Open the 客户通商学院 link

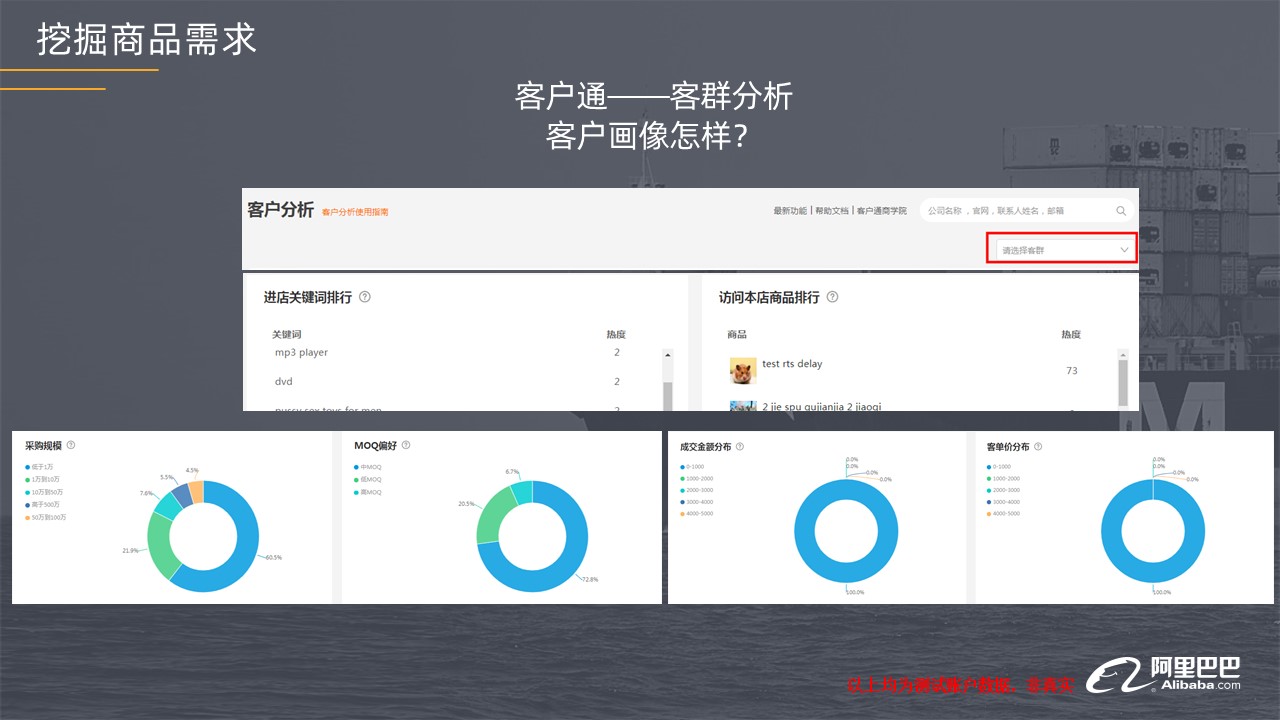click(882, 211)
